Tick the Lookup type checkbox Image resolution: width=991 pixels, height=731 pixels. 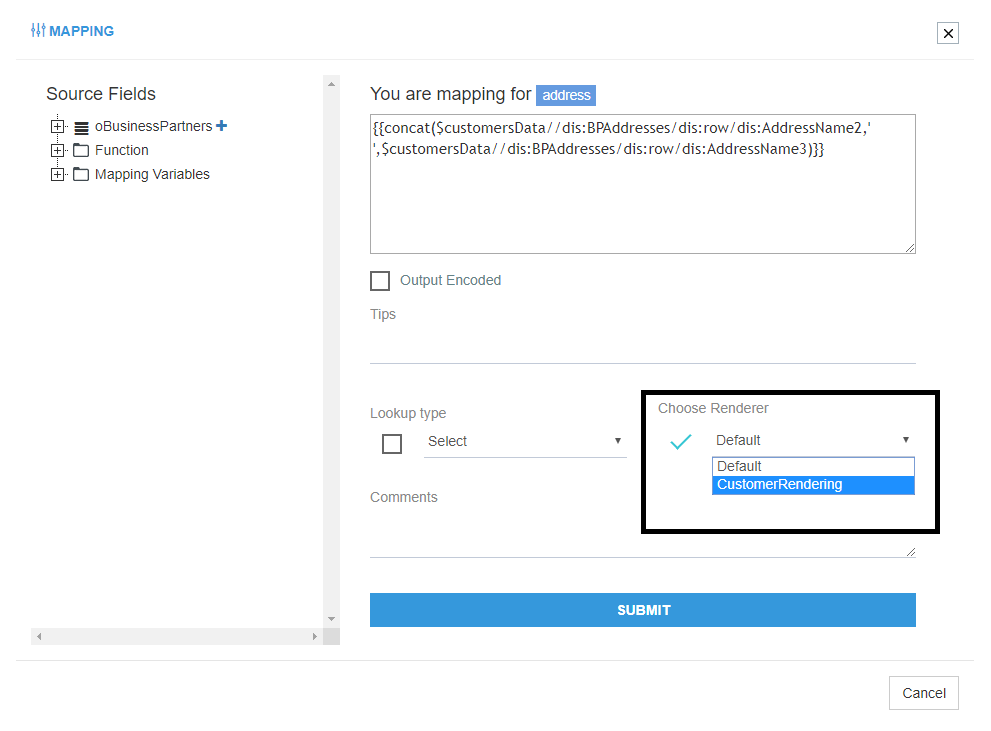point(392,443)
